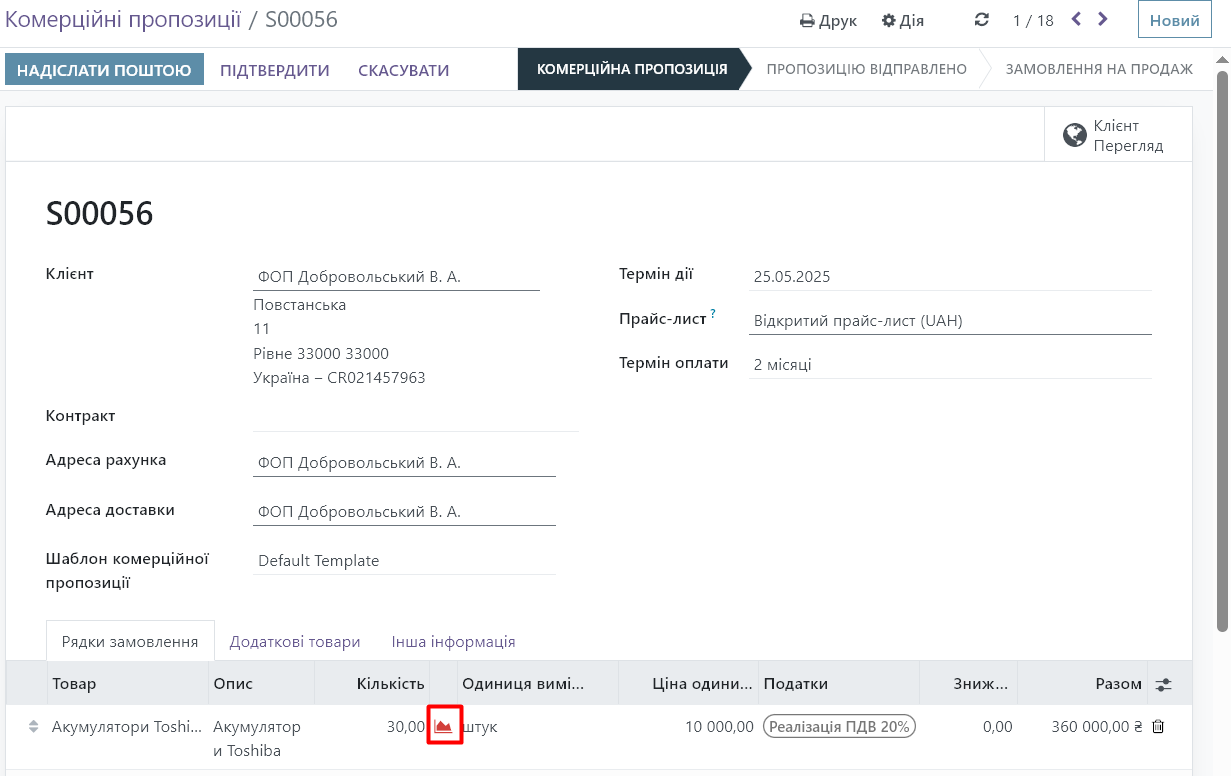
Task: Open the Дія actions menu
Action: pos(902,20)
